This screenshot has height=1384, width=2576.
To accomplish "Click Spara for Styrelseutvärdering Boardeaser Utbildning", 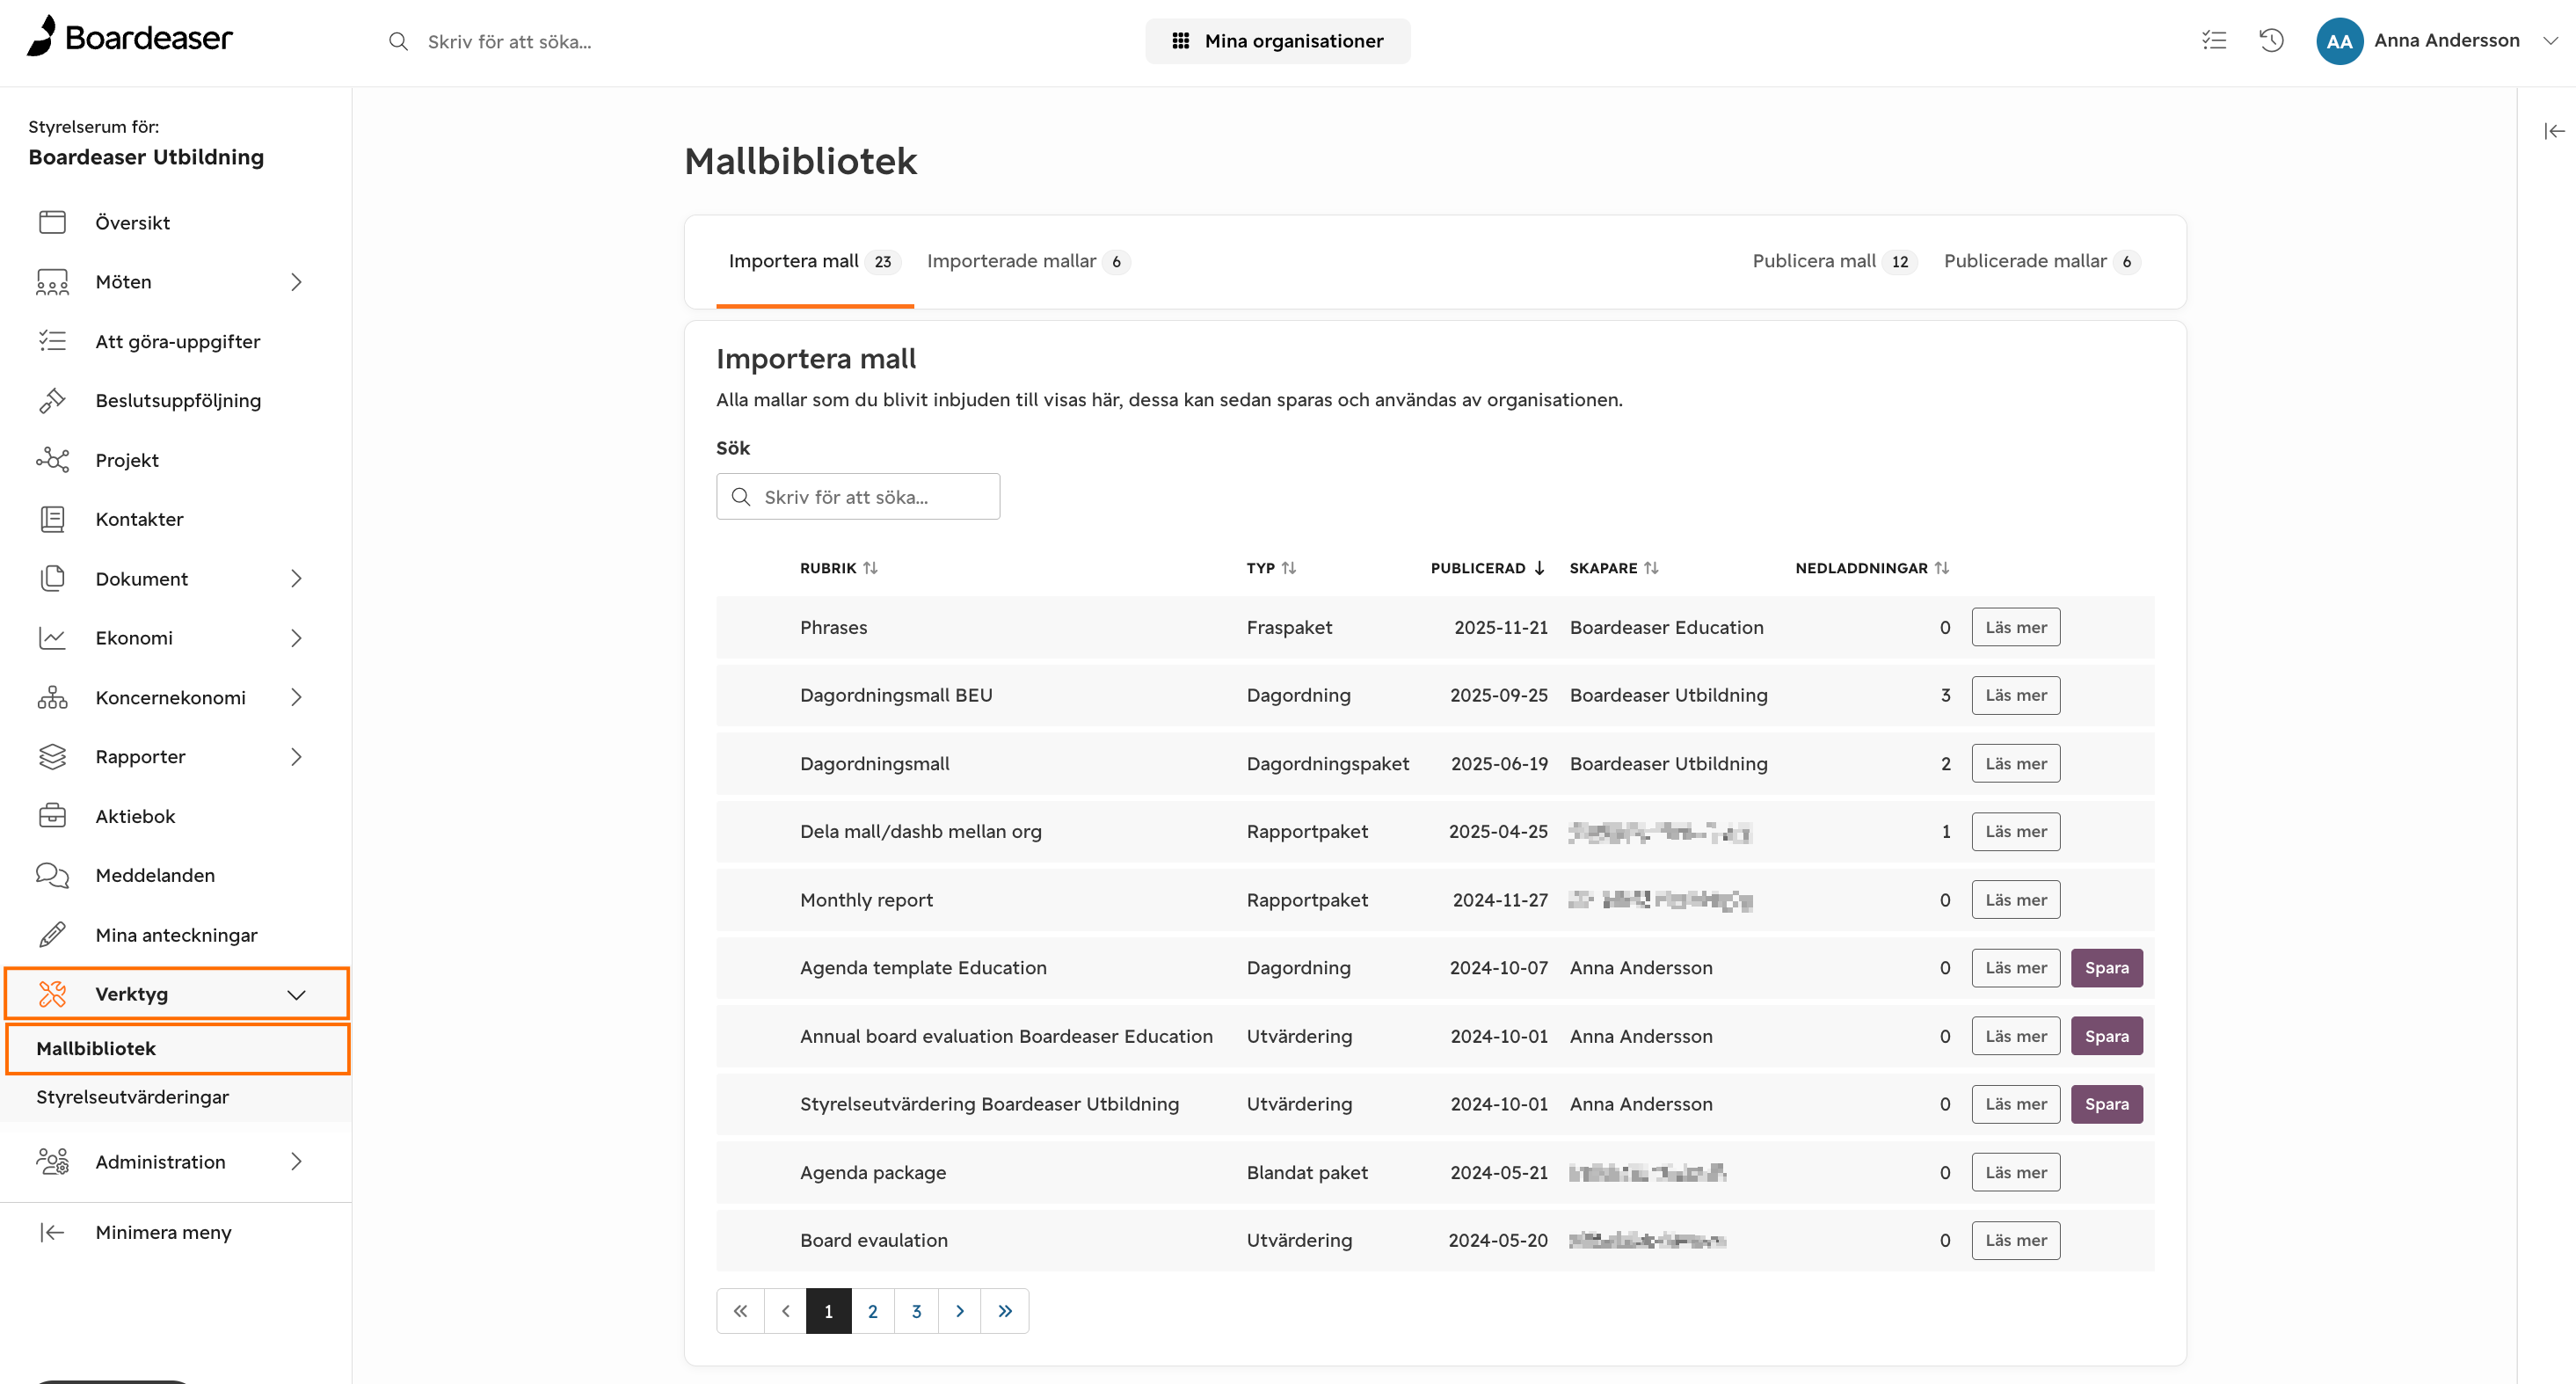I will click(x=2106, y=1104).
